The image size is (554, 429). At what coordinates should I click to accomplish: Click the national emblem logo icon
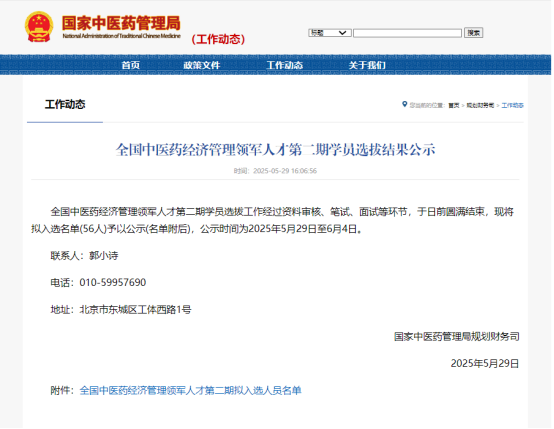(39, 27)
